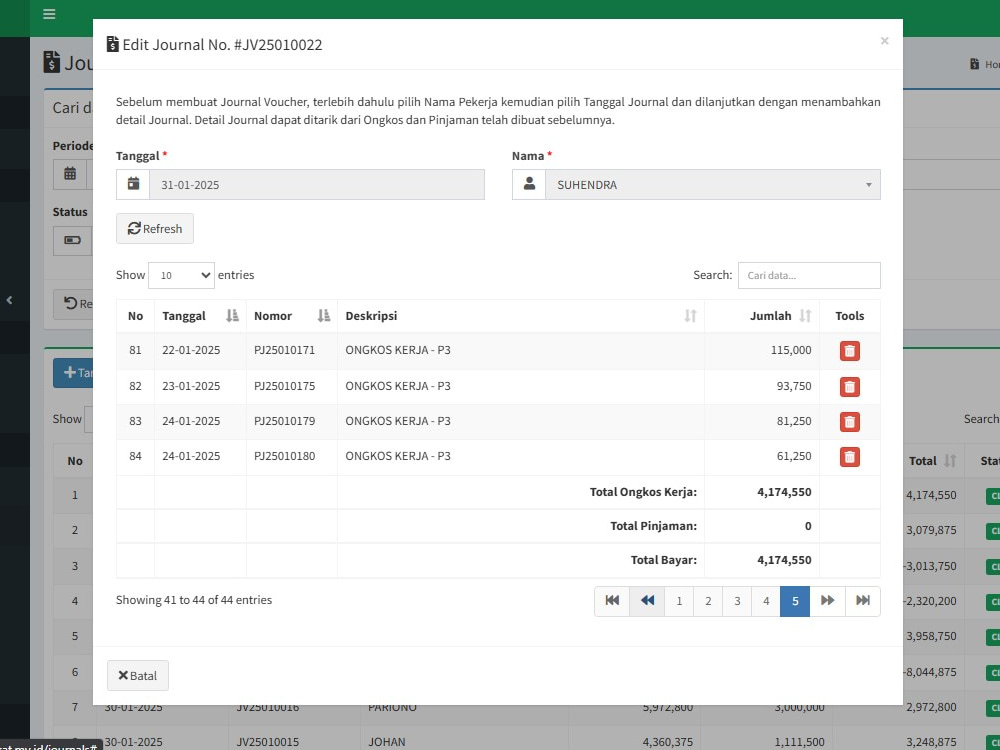Viewport: 1000px width, 750px height.
Task: Focus the Search Cari data field
Action: [809, 276]
